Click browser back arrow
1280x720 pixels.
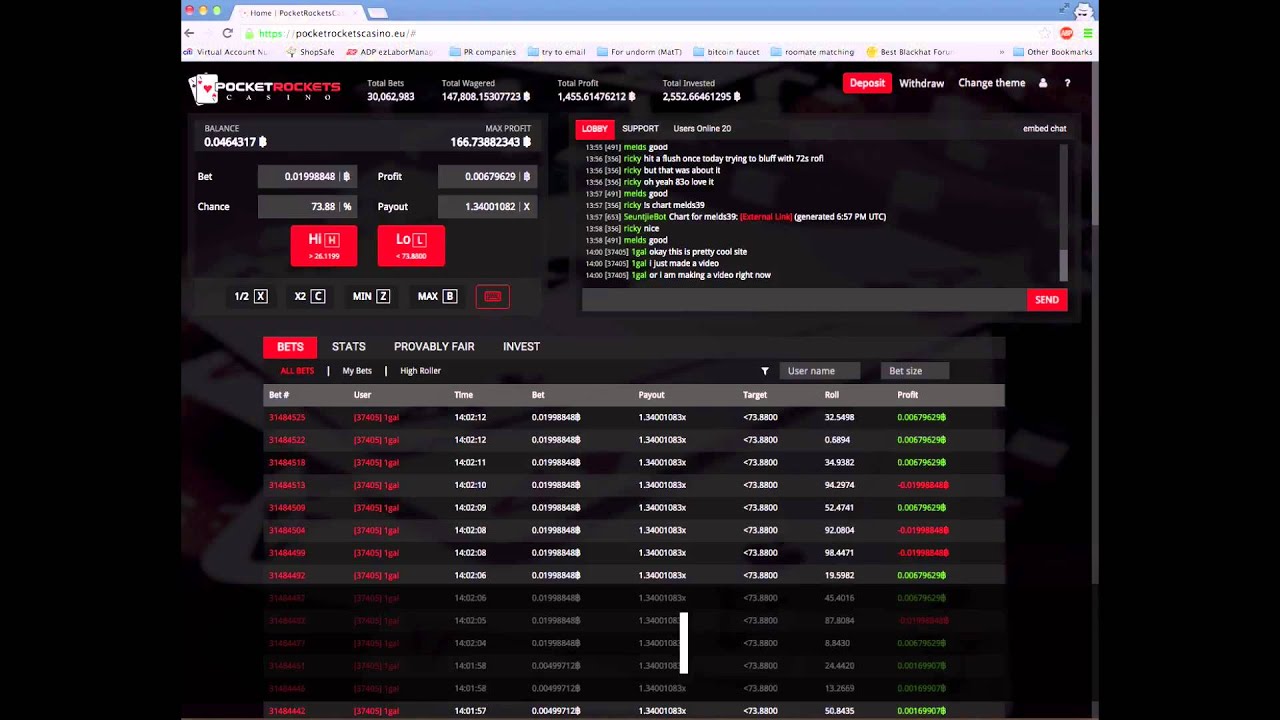click(x=189, y=33)
